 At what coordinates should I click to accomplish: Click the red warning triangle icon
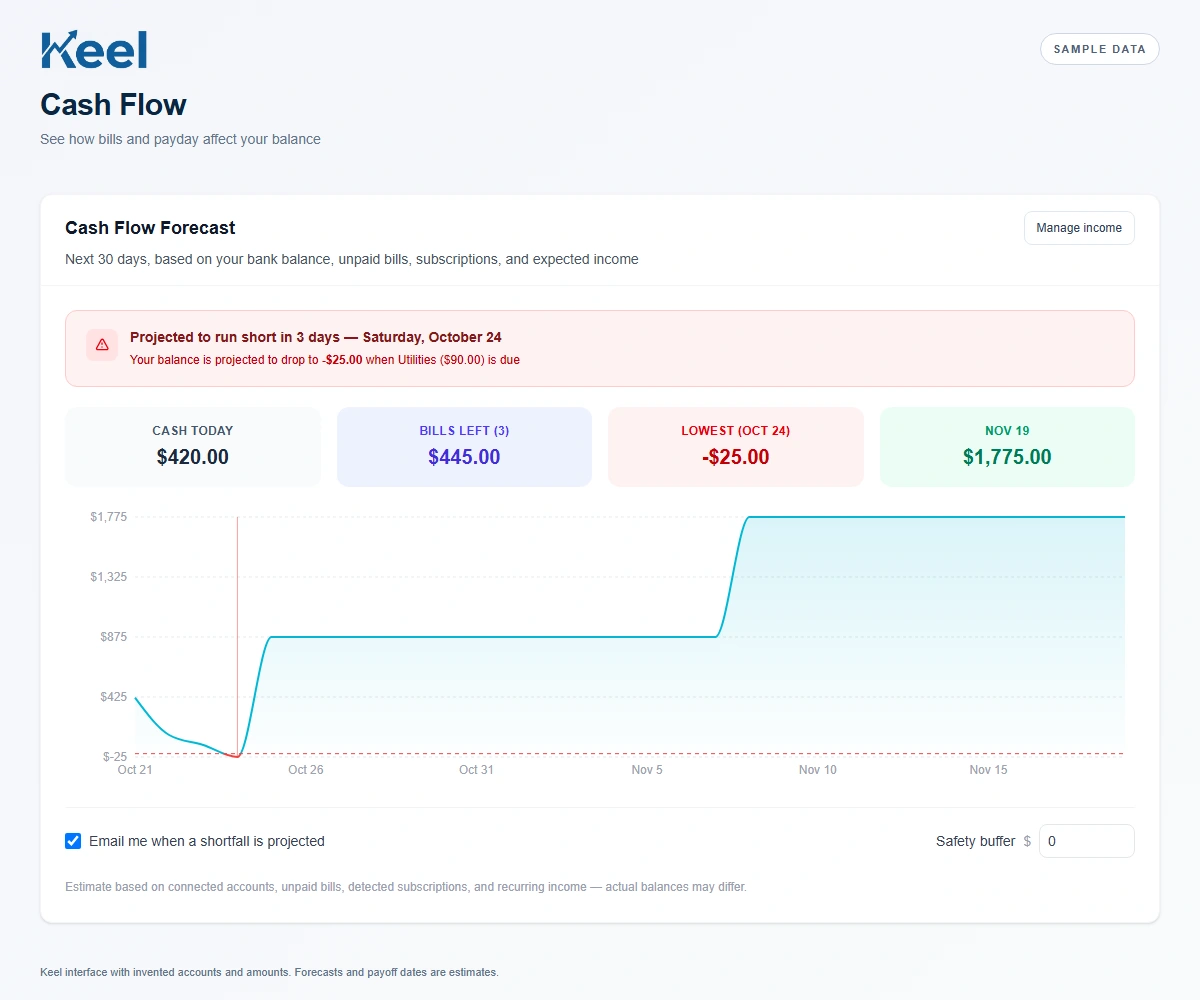pyautogui.click(x=102, y=344)
